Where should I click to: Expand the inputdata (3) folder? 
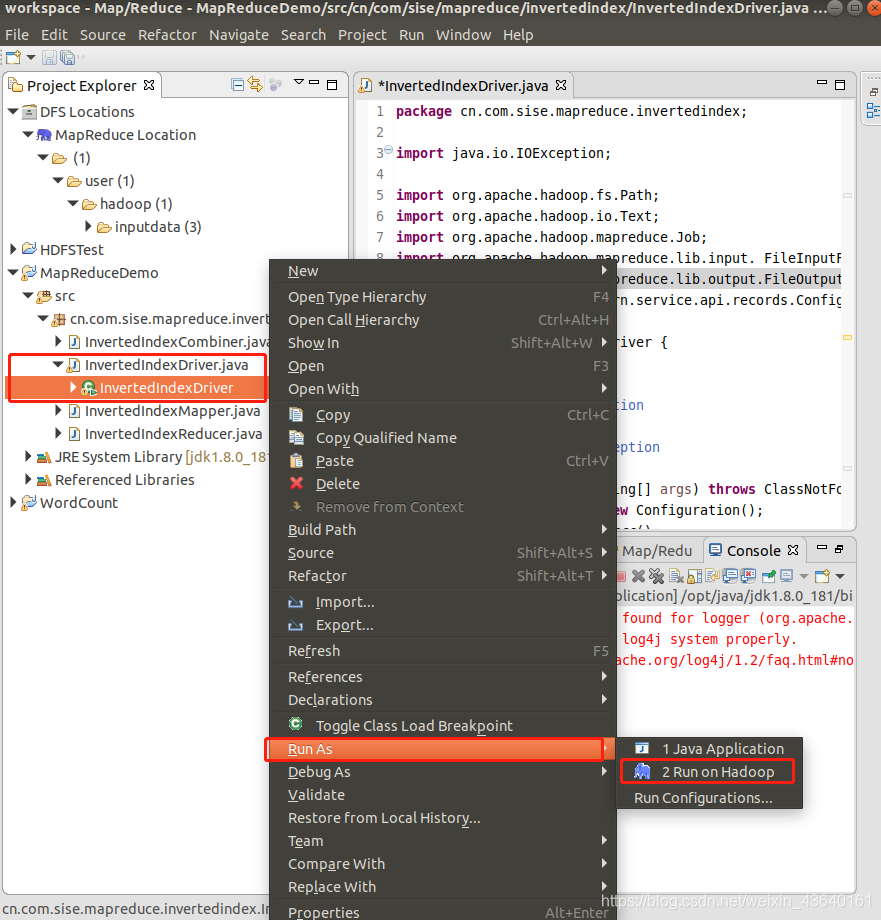[x=88, y=226]
